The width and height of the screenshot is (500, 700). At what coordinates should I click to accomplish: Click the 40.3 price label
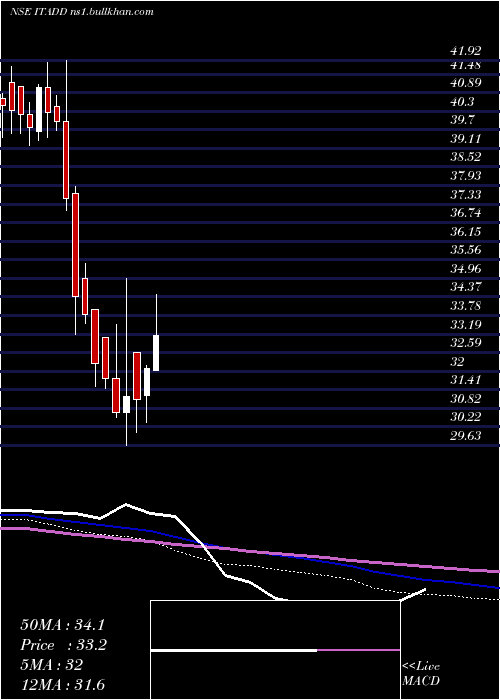(462, 102)
